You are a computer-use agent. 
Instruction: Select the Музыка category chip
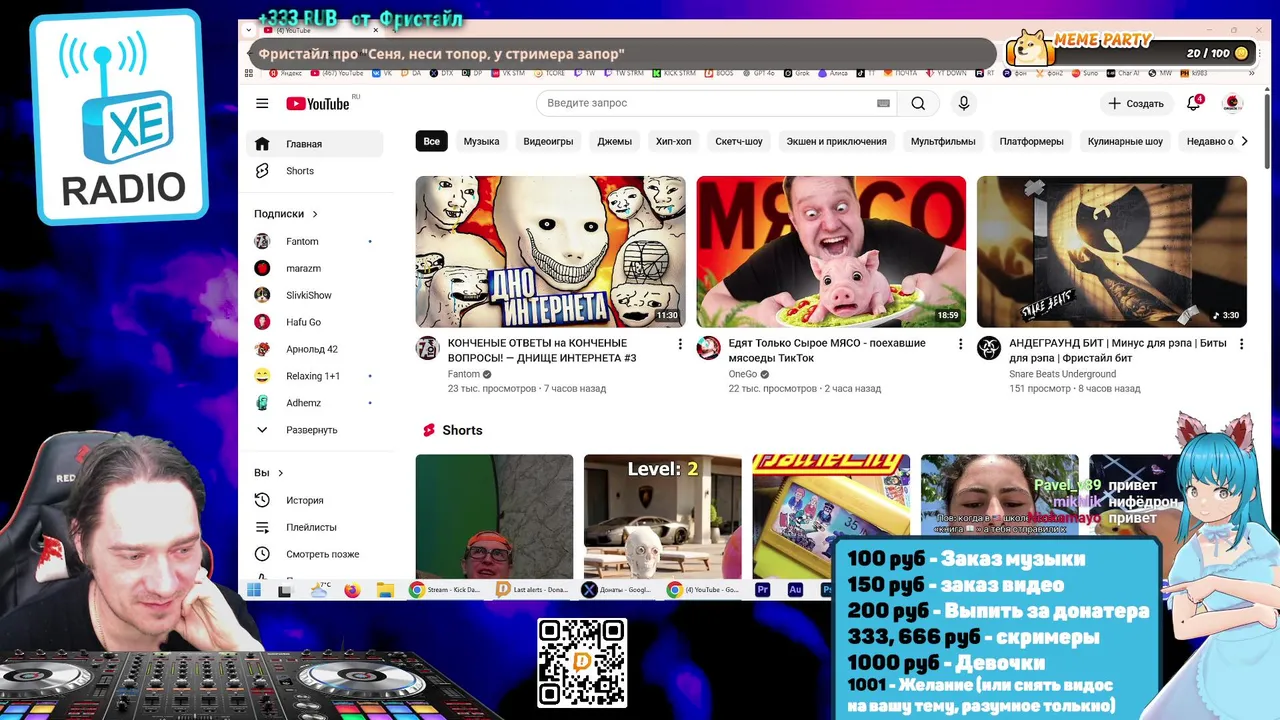click(x=481, y=141)
